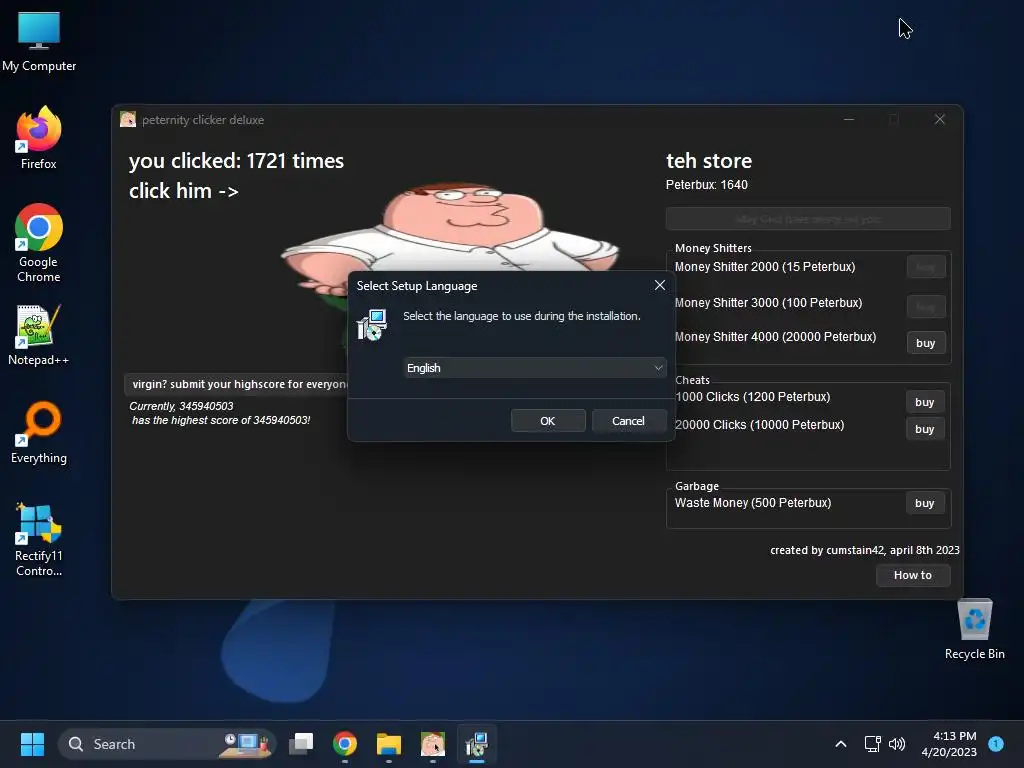The height and width of the screenshot is (768, 1024).
Task: Cancel the setup language dialog
Action: click(628, 421)
